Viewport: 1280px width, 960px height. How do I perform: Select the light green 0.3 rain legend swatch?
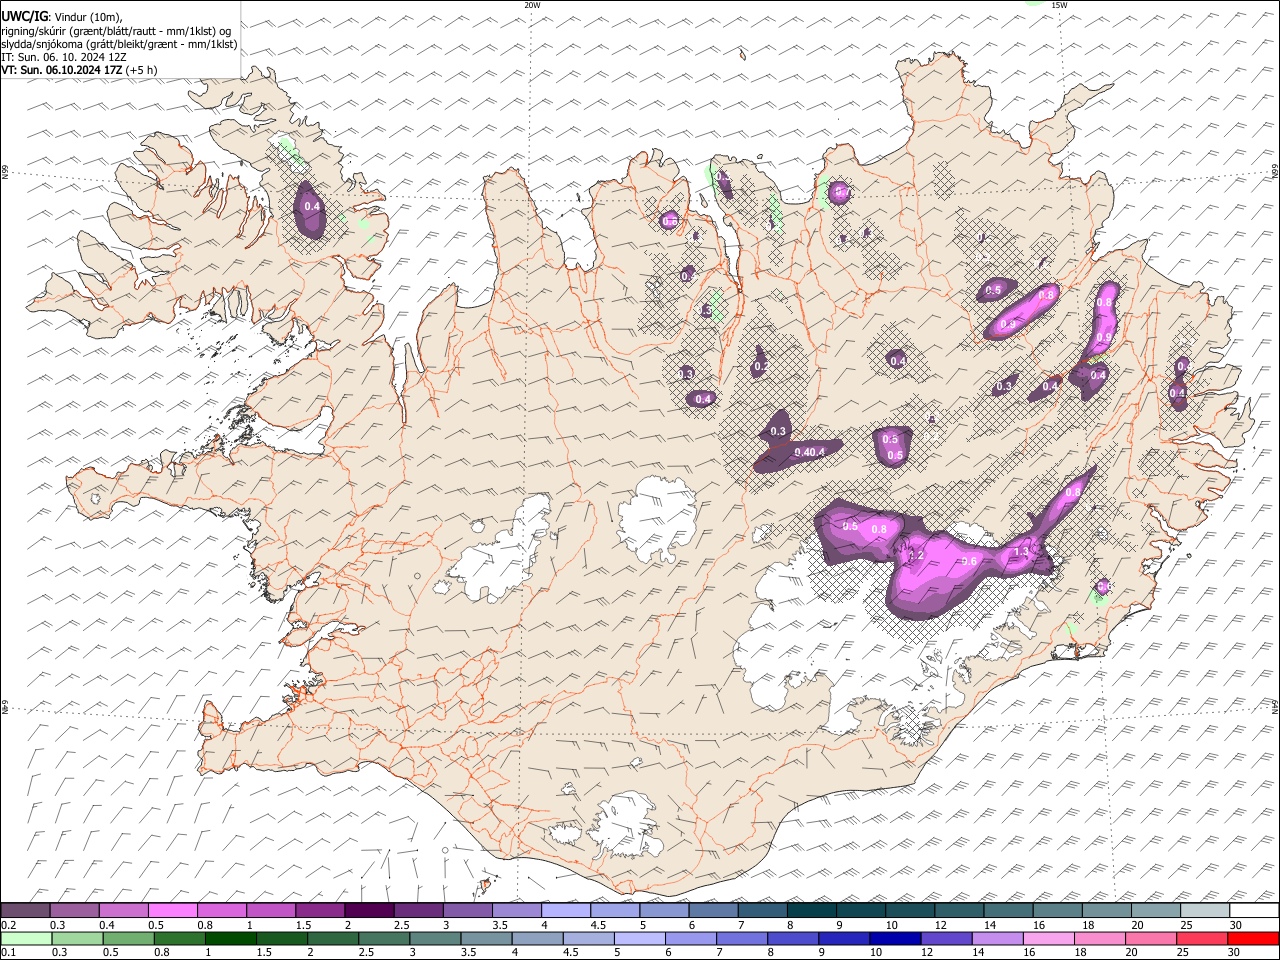point(77,938)
